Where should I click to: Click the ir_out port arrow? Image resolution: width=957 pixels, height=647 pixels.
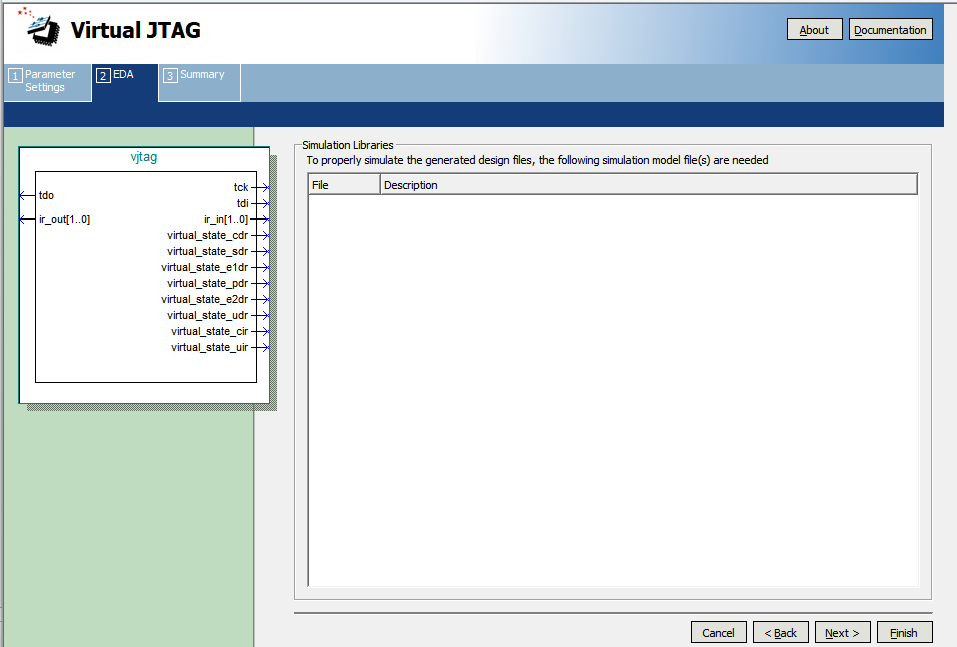(x=26, y=219)
